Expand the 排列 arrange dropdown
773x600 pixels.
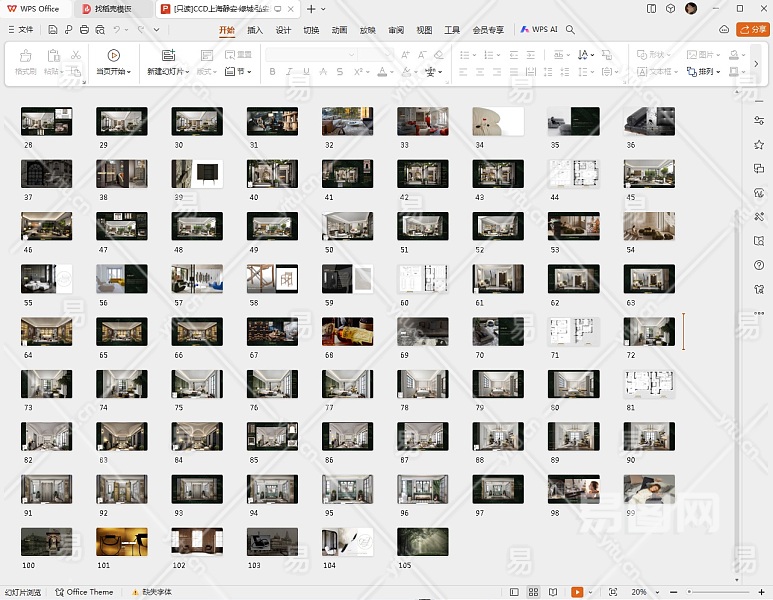(708, 72)
